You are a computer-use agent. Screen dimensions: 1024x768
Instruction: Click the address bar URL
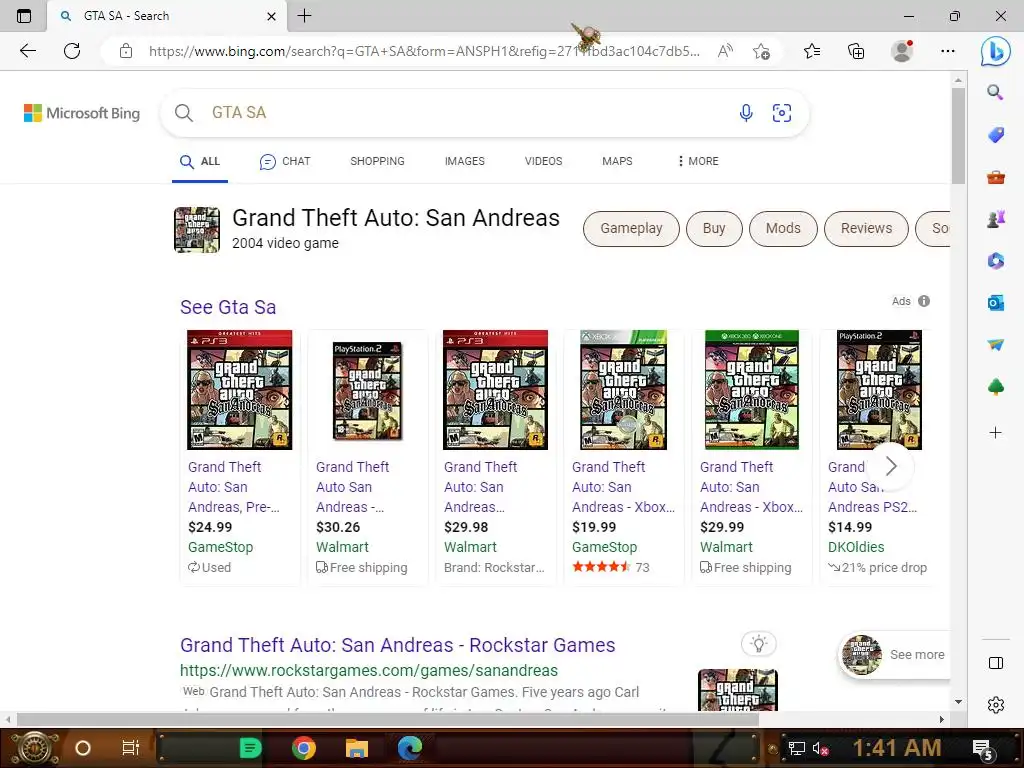[x=424, y=51]
